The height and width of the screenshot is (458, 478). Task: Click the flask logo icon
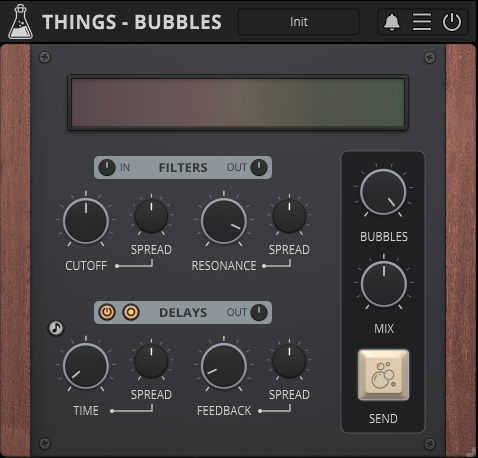pyautogui.click(x=20, y=22)
